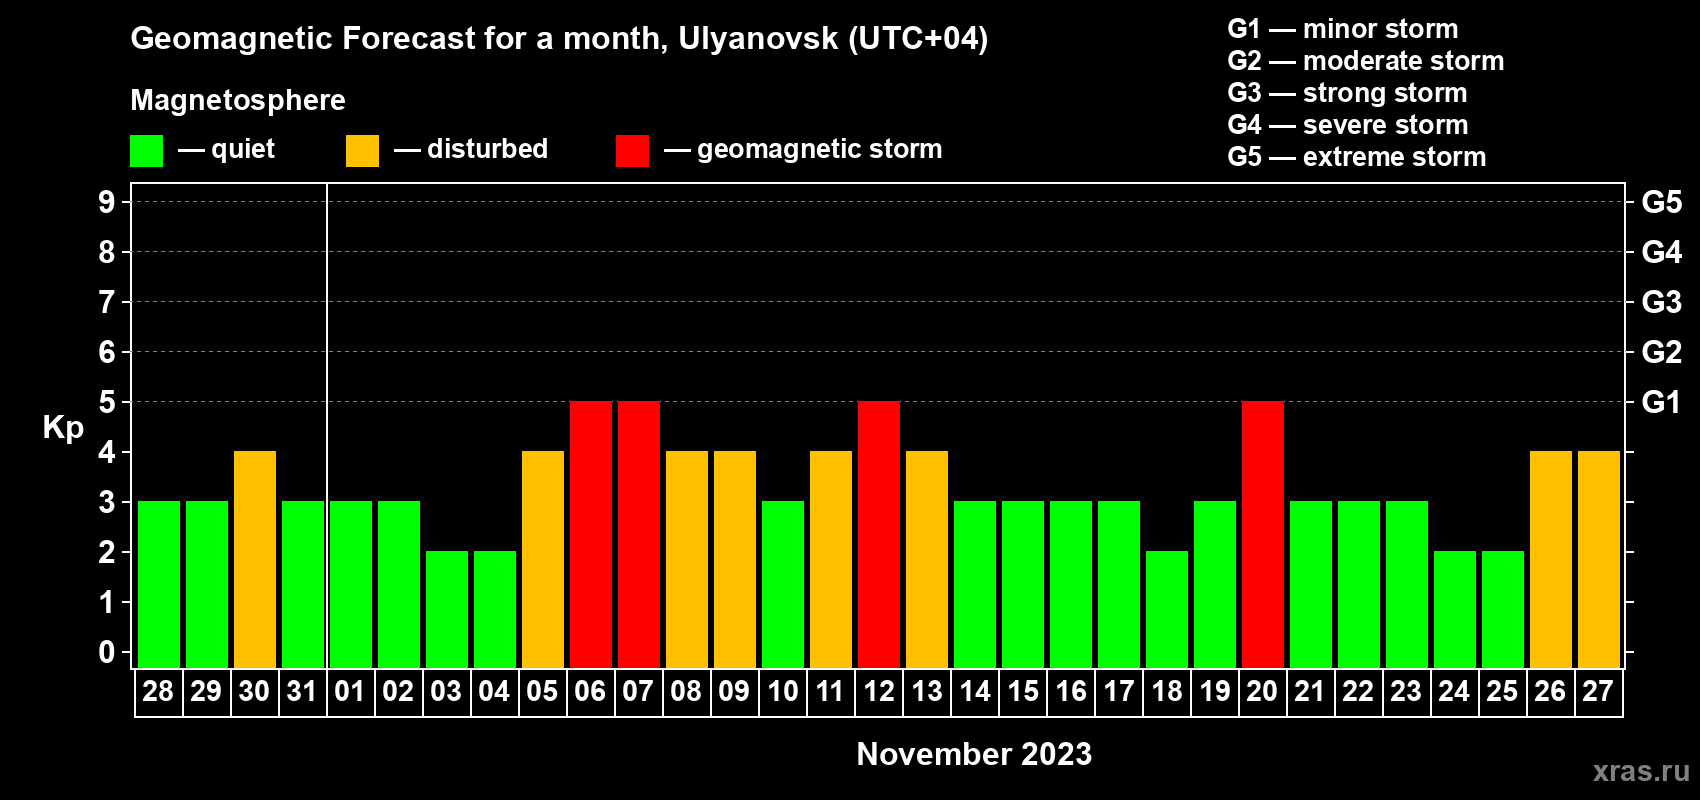Viewport: 1700px width, 800px height.
Task: Click the green bar for November 18
Action: click(1167, 609)
